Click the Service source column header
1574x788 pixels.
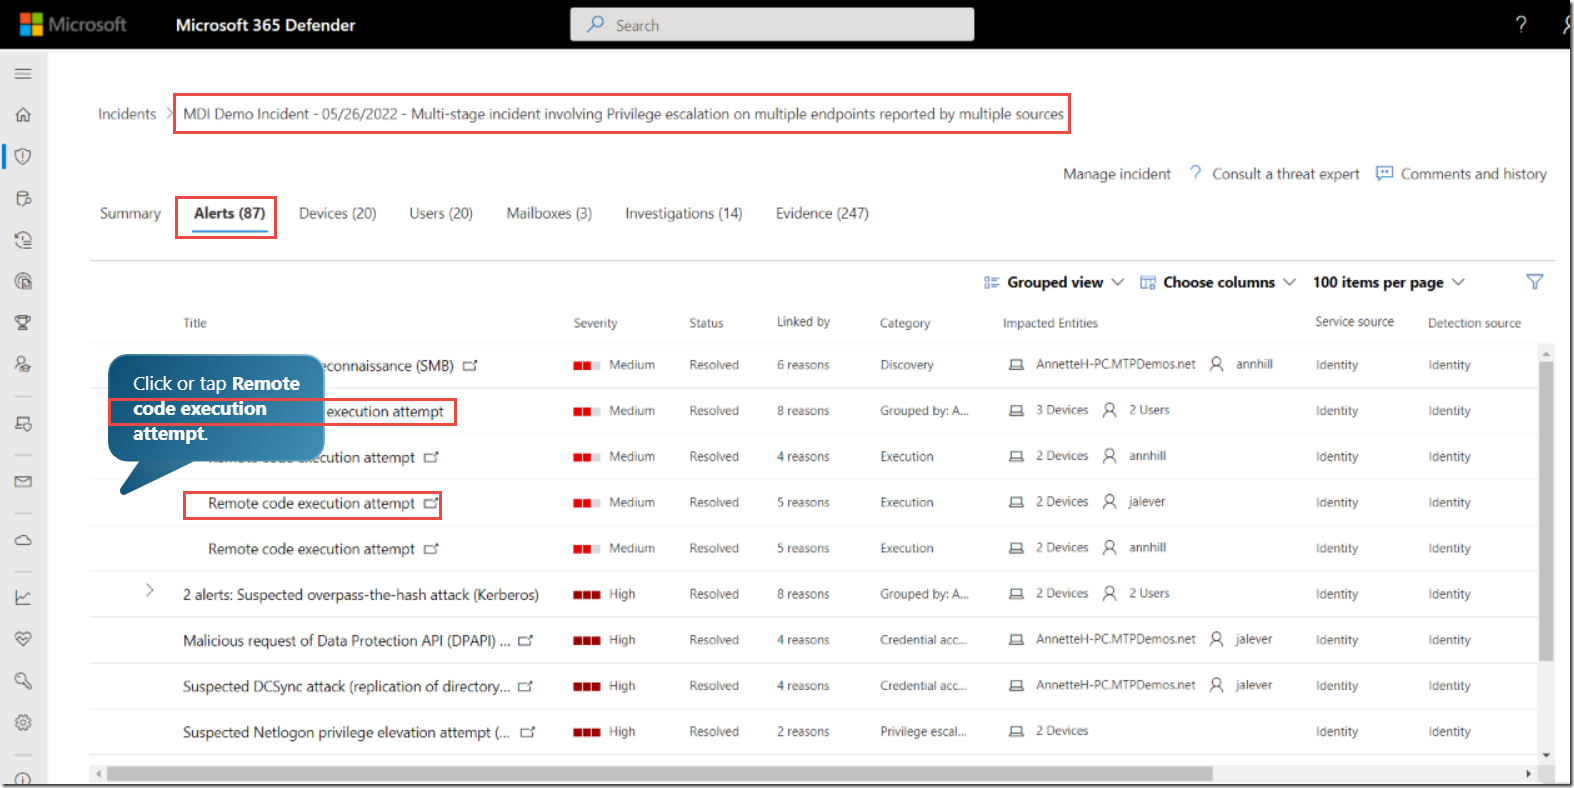point(1354,322)
